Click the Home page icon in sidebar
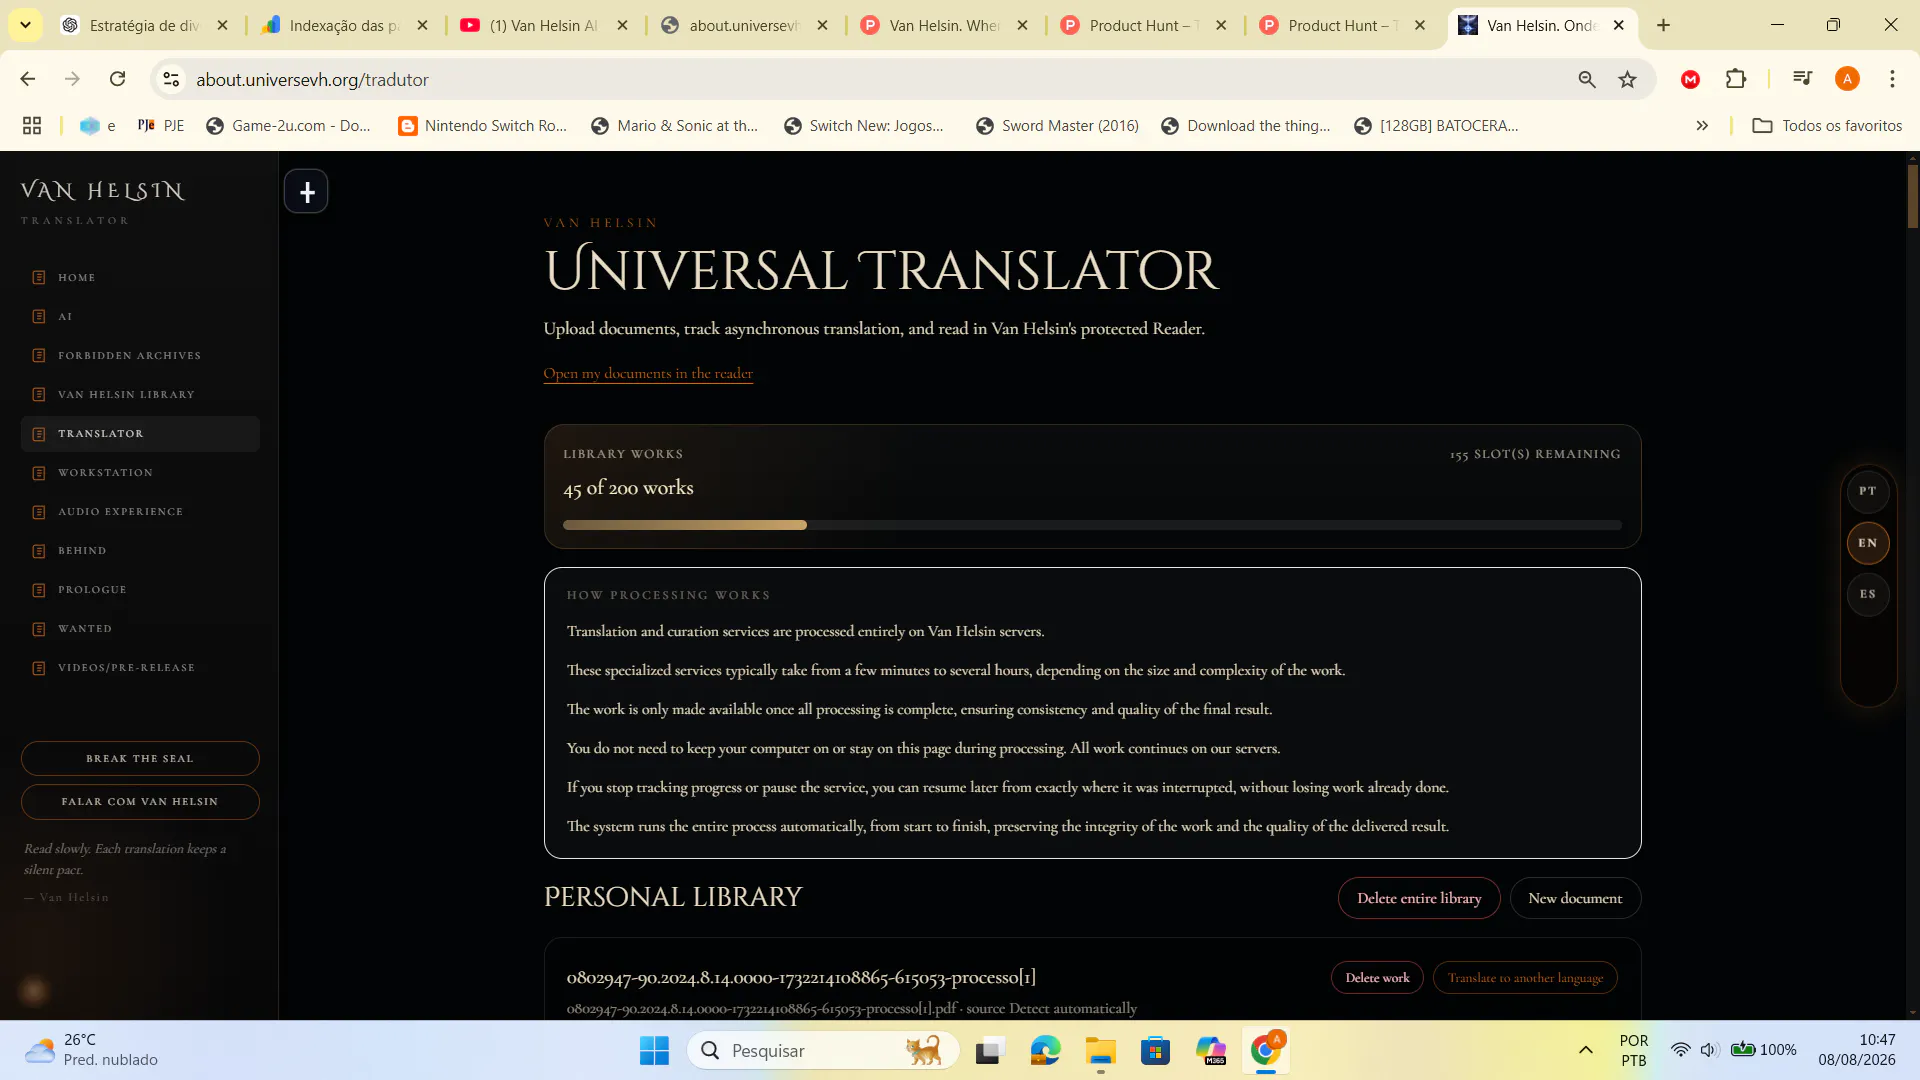Screen dimensions: 1920x1080 pyautogui.click(x=39, y=278)
